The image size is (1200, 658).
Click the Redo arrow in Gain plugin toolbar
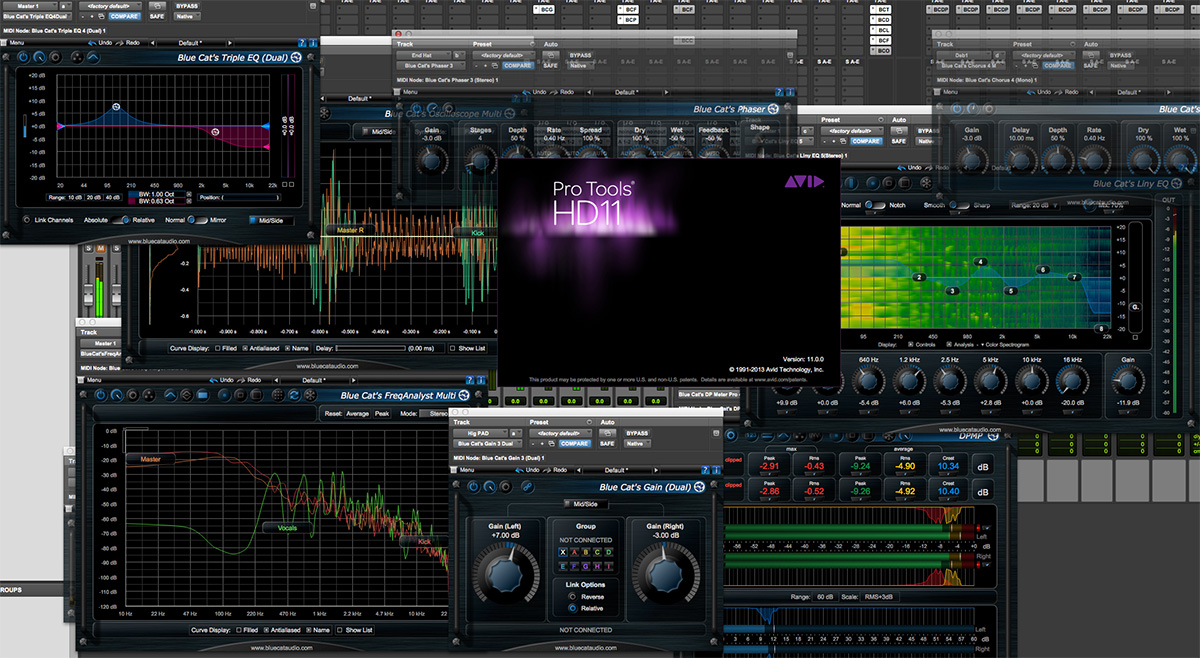549,470
